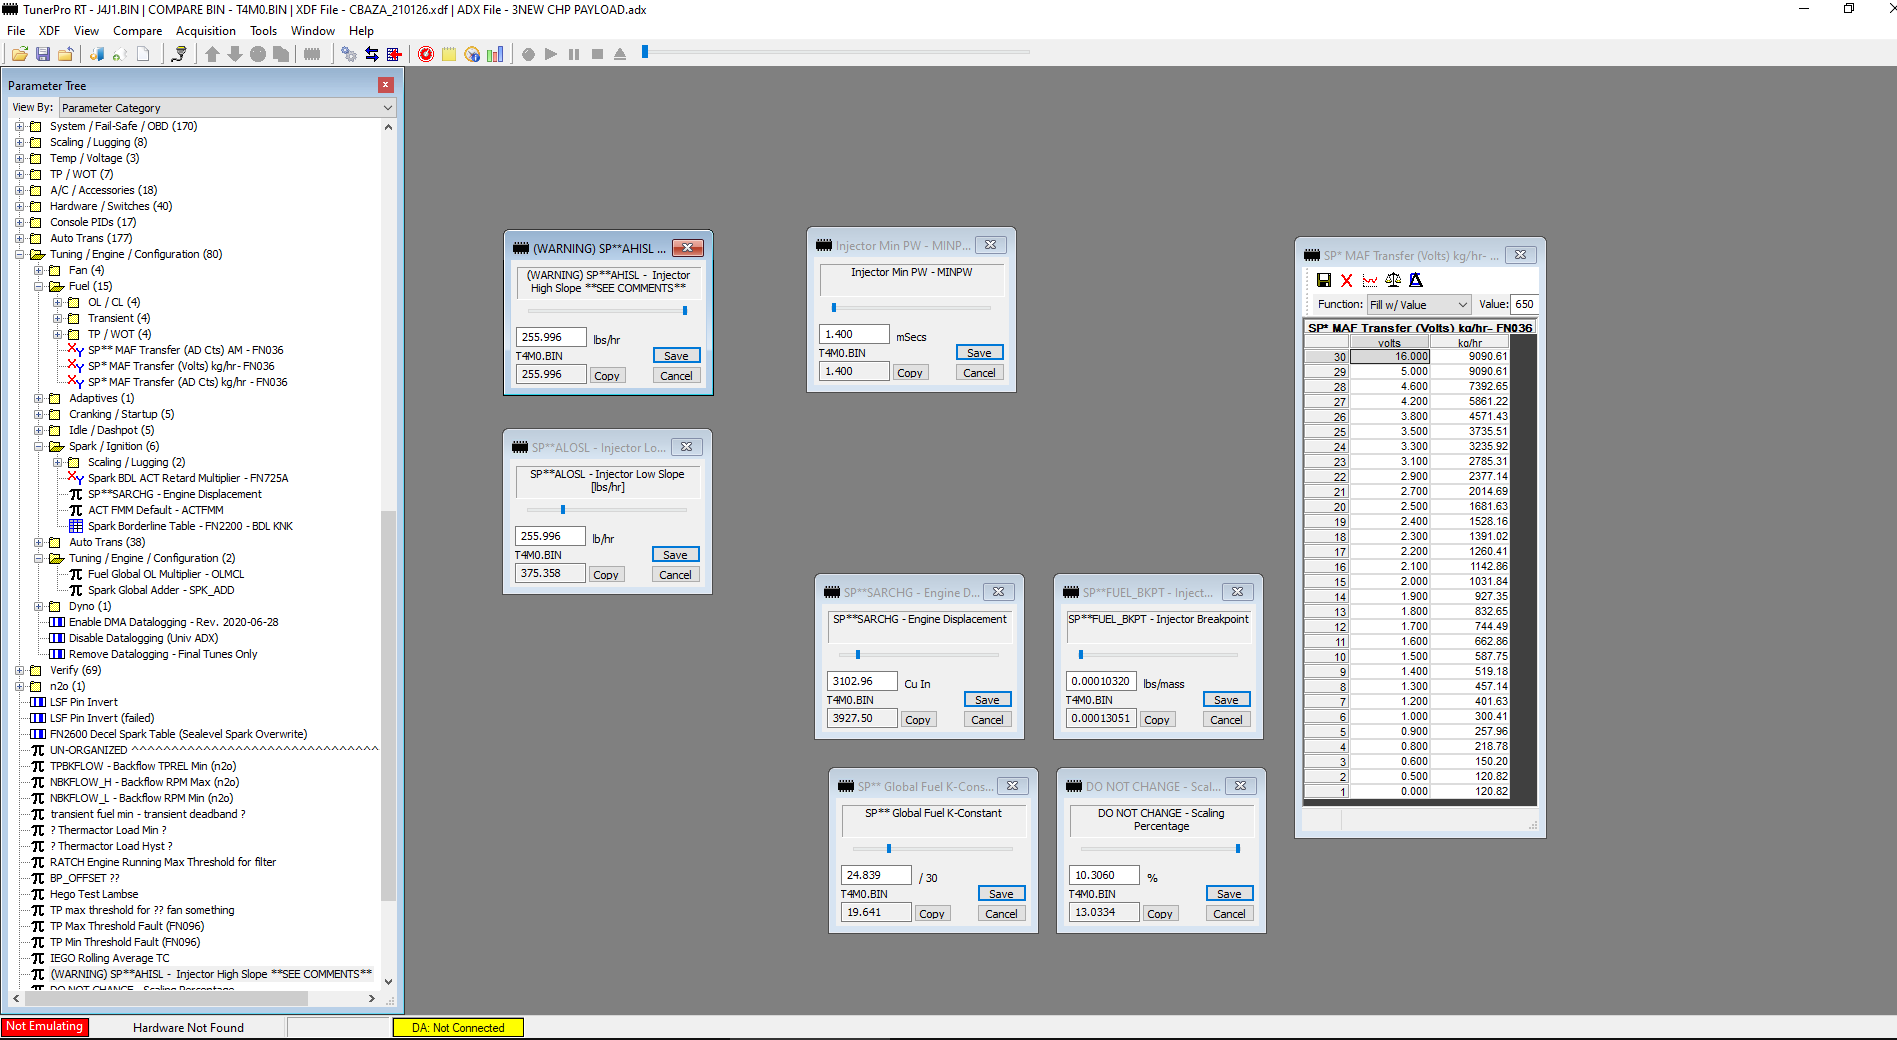Click the blue swap arrows toolbar icon
Viewport: 1897px width, 1040px height.
pos(372,54)
